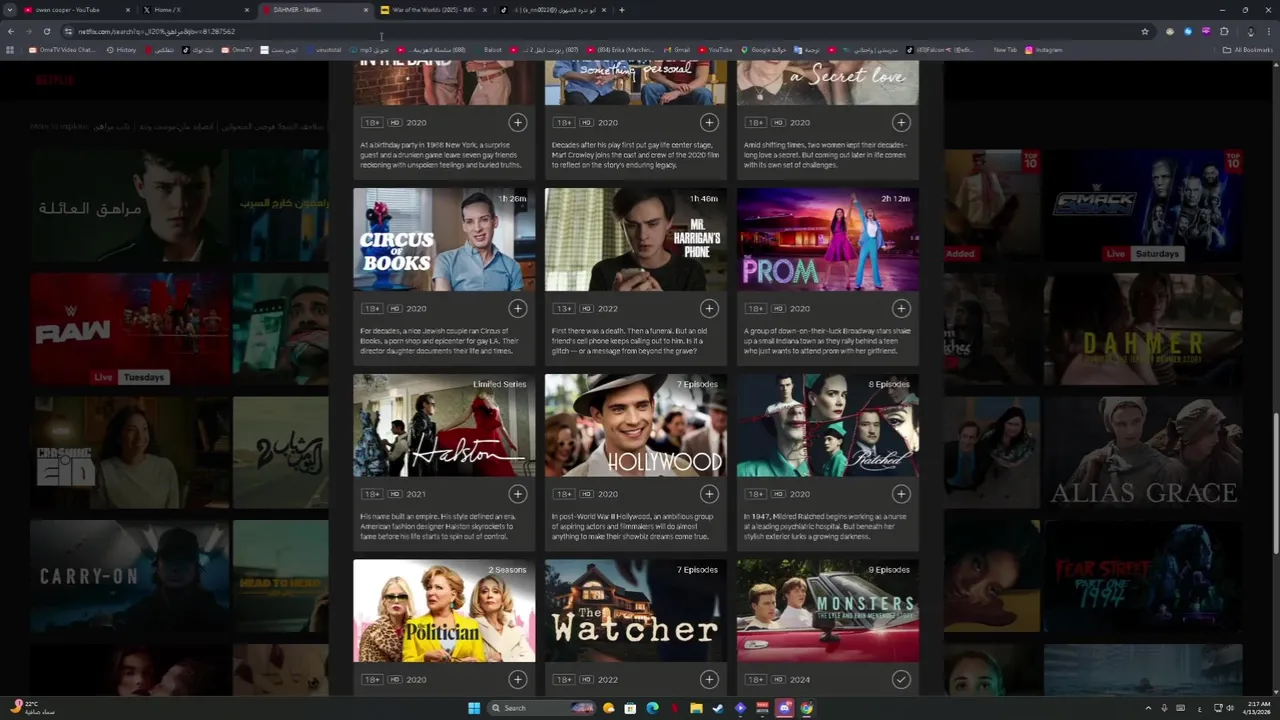Screen dimensions: 1280x720
Task: Add the Mart Crowley documentary to list
Action: point(709,122)
